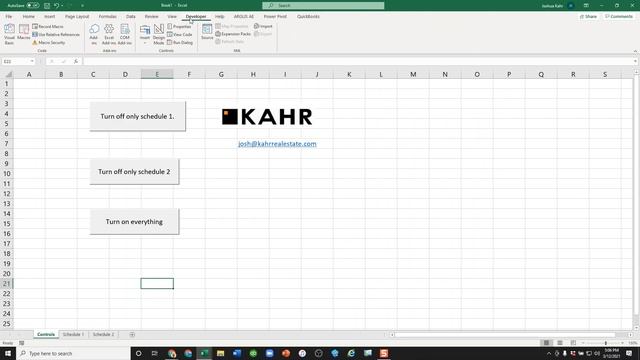The width and height of the screenshot is (640, 360).
Task: Toggle the AutoSave switch
Action: point(33,5)
